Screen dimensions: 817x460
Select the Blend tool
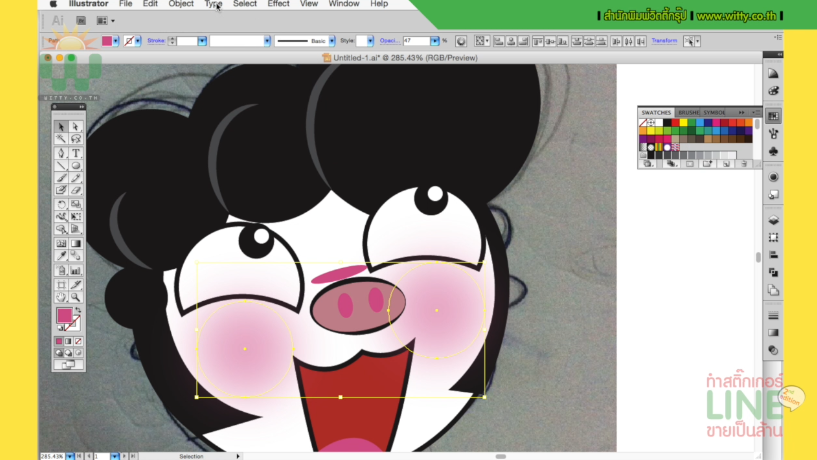coord(76,256)
